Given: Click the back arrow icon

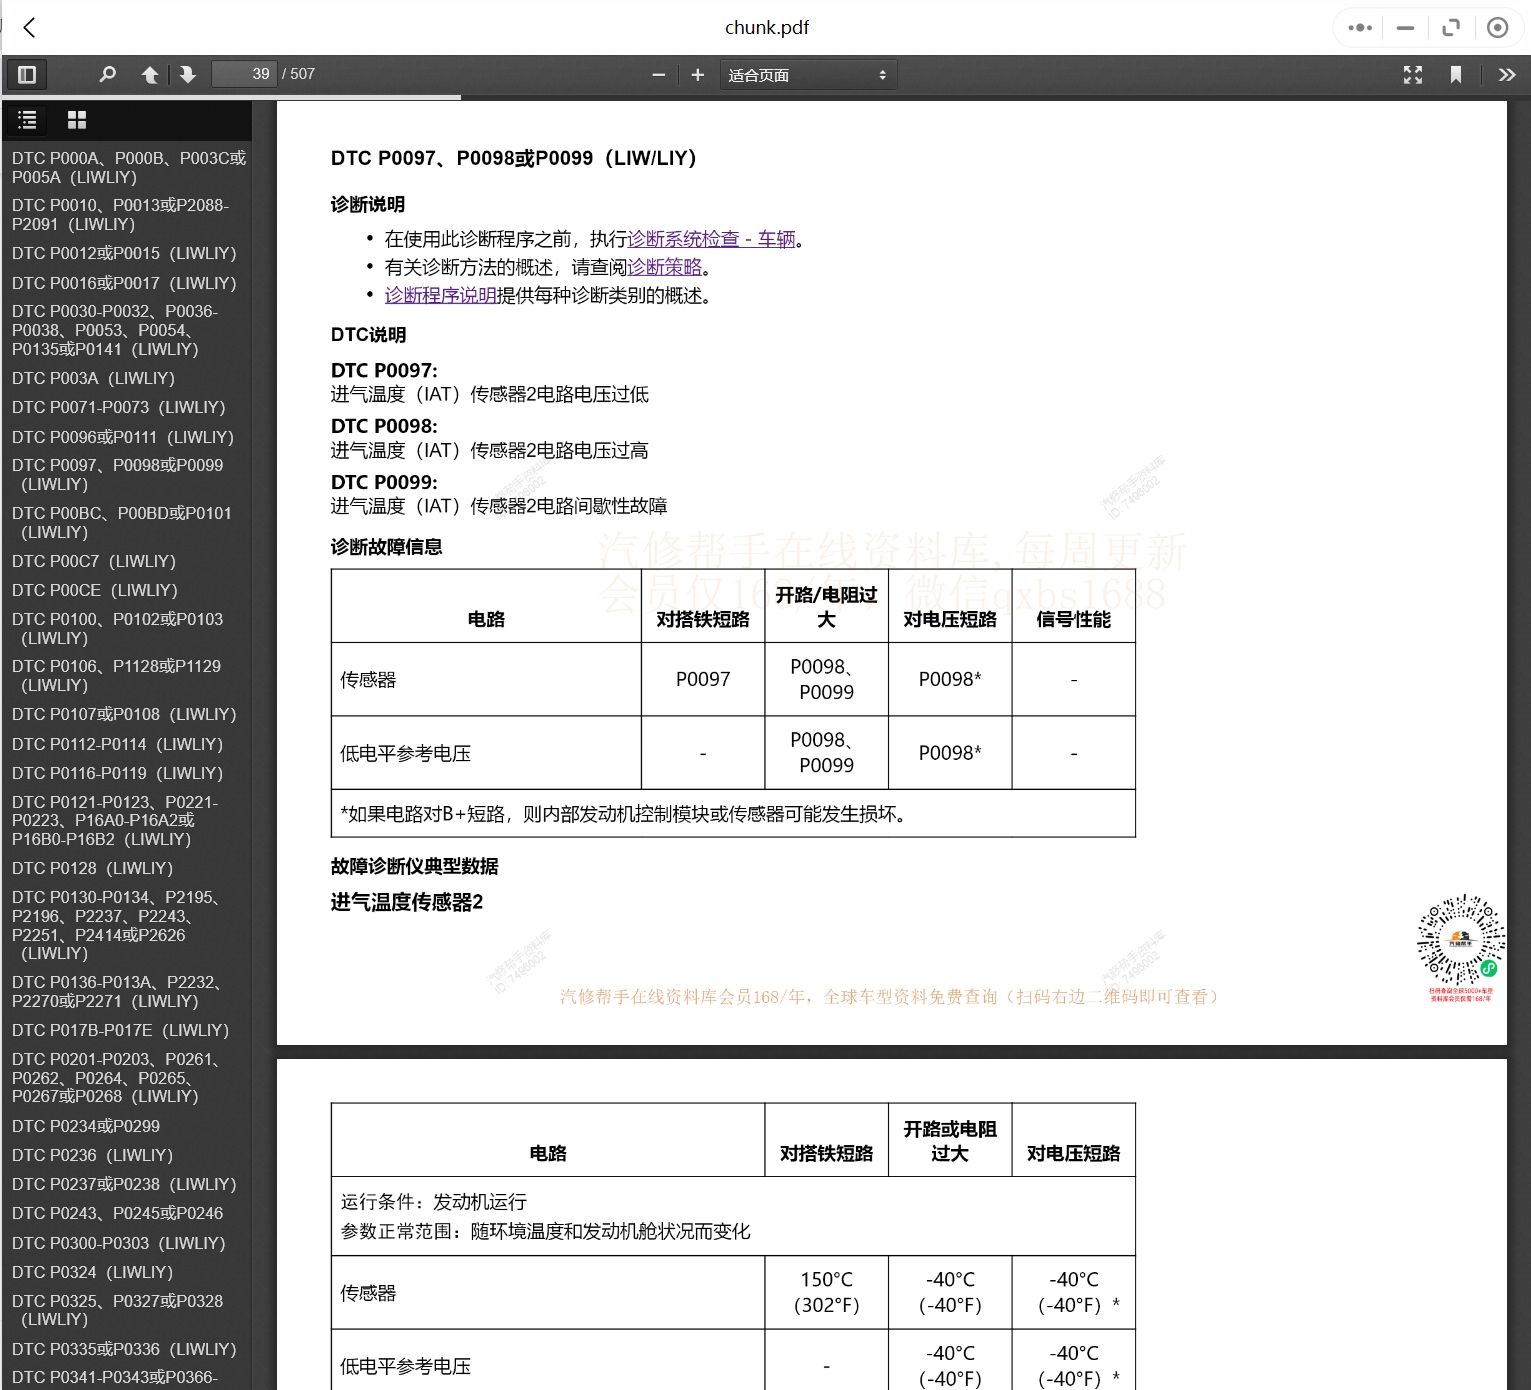Looking at the screenshot, I should (x=30, y=28).
